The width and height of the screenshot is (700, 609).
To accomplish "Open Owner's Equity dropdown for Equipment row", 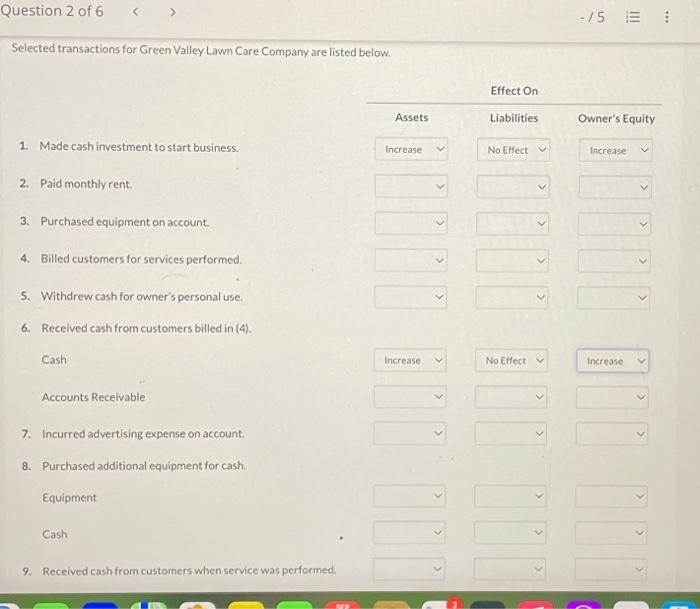I will (611, 496).
